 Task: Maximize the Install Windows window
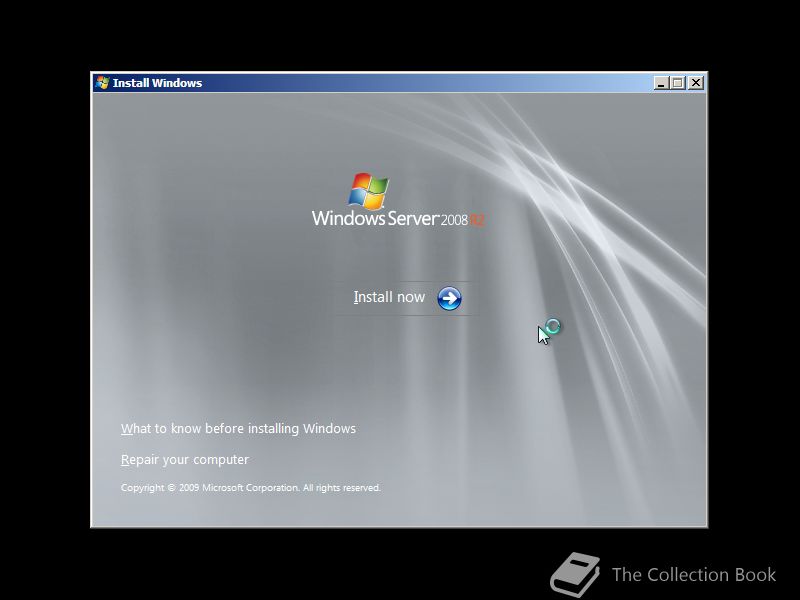tap(678, 83)
